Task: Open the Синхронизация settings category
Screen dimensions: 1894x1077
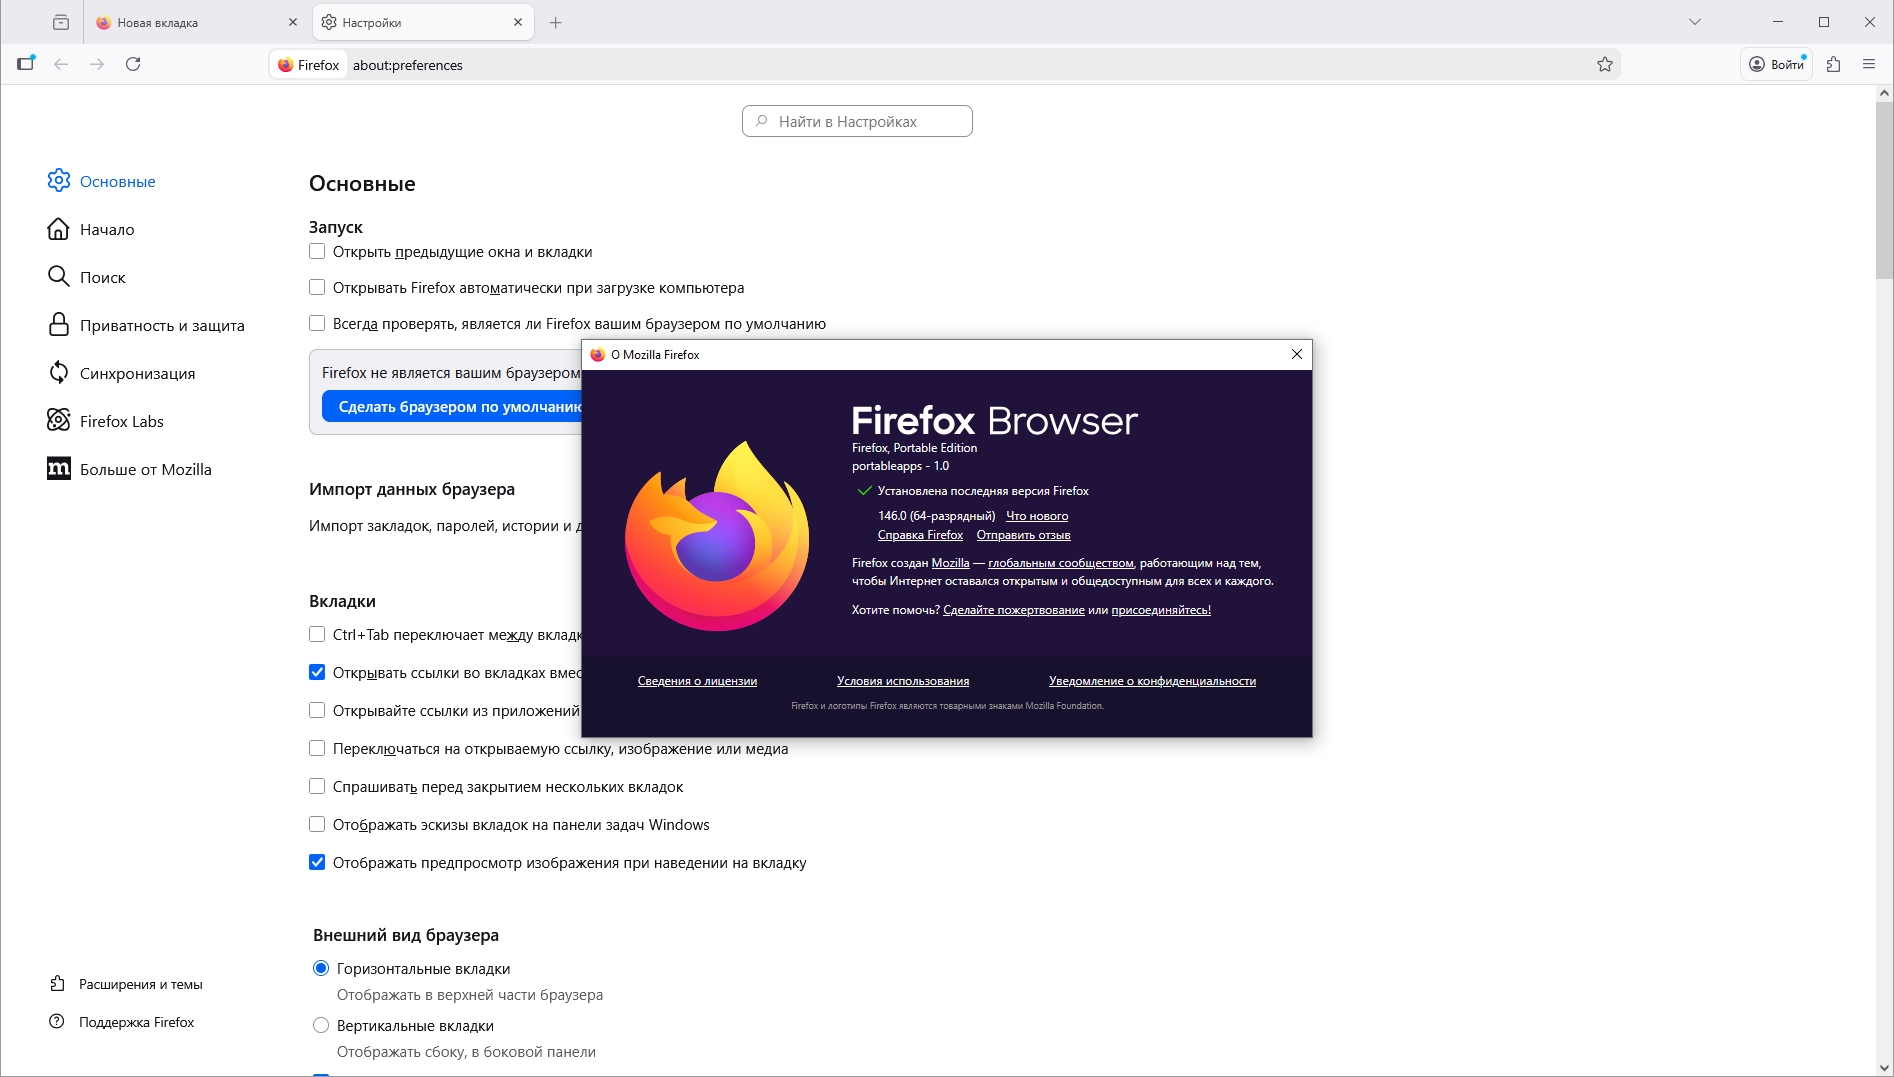Action: 121,373
